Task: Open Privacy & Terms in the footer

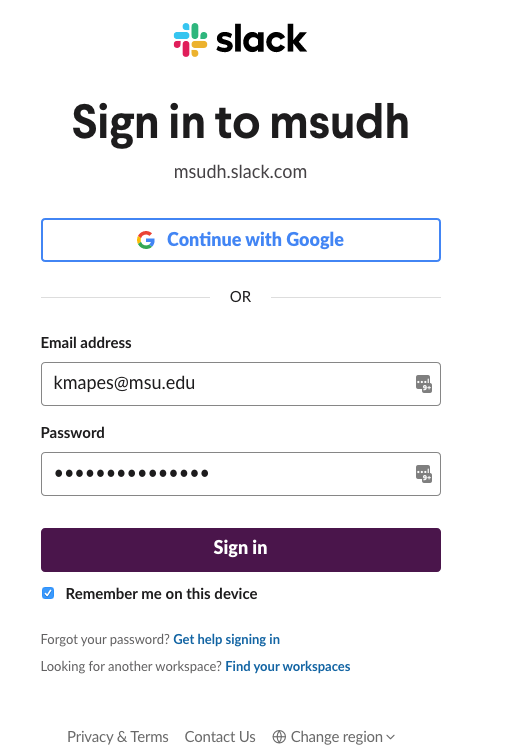Action: coord(118,737)
